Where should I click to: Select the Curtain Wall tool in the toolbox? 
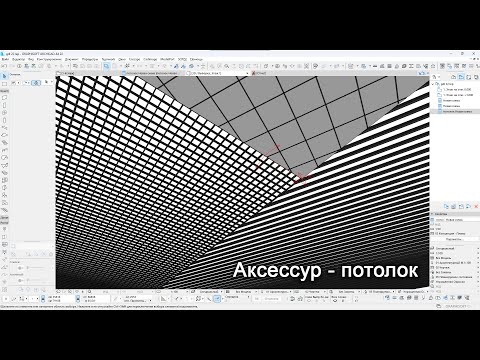point(4,181)
